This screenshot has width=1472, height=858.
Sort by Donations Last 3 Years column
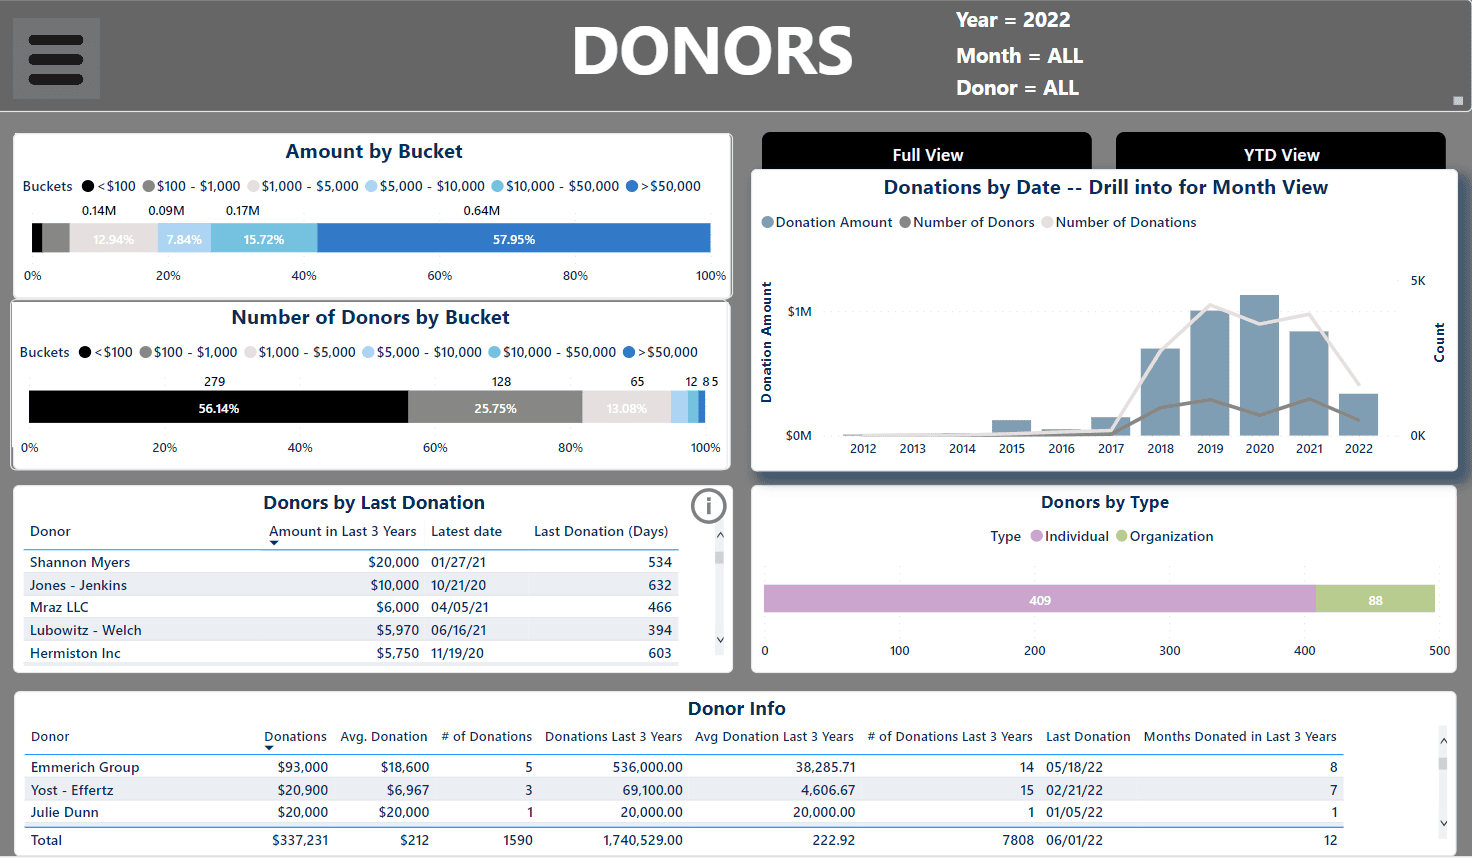tap(613, 736)
